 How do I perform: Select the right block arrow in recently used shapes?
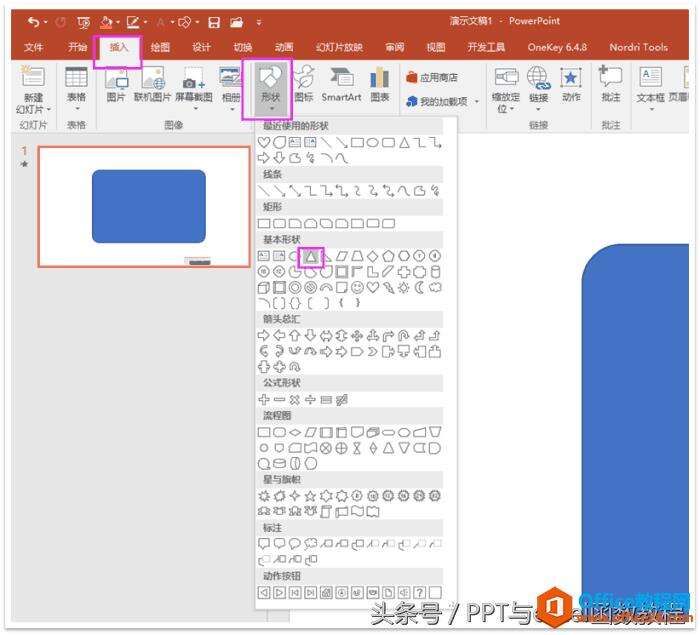264,158
